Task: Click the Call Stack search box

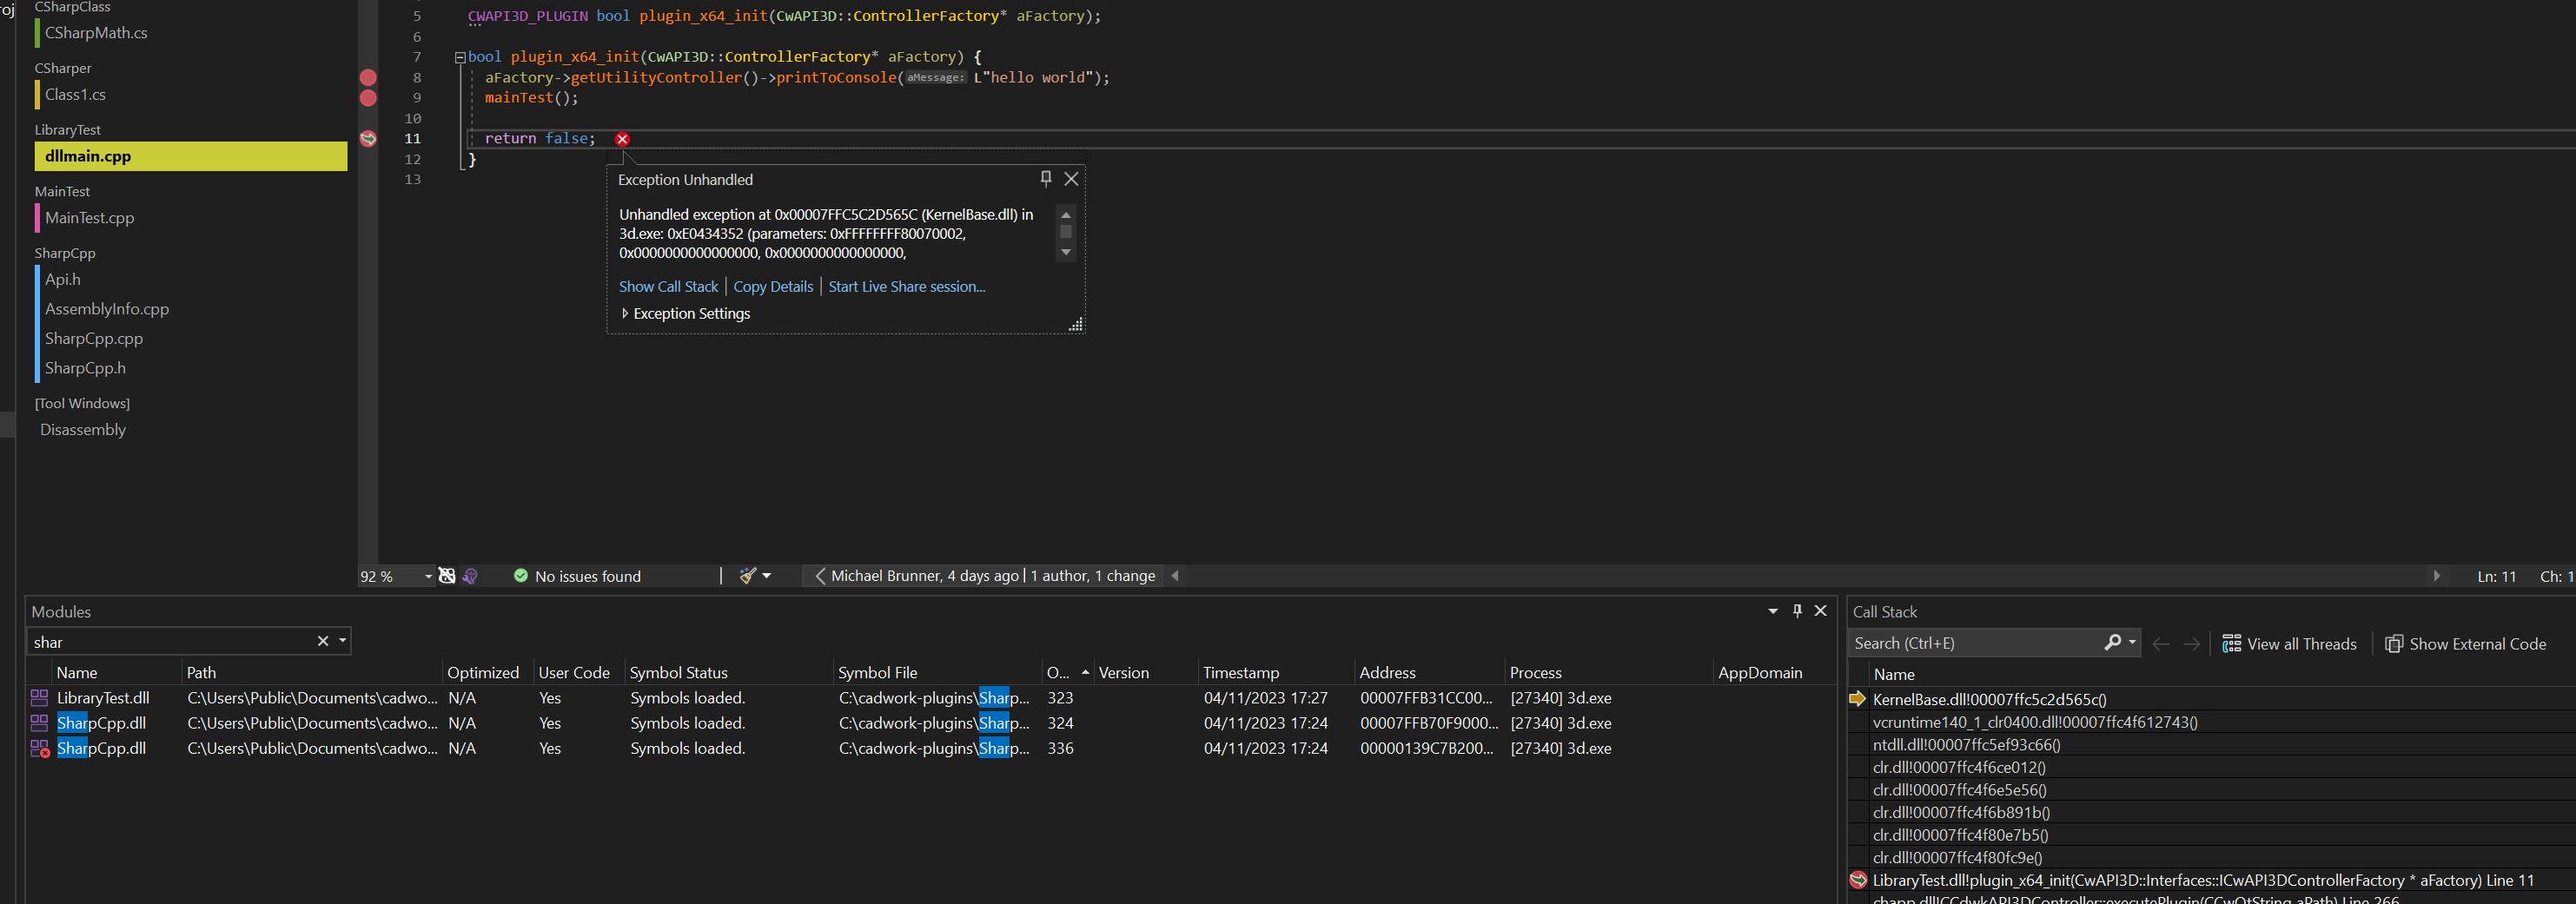Action: tap(1975, 644)
